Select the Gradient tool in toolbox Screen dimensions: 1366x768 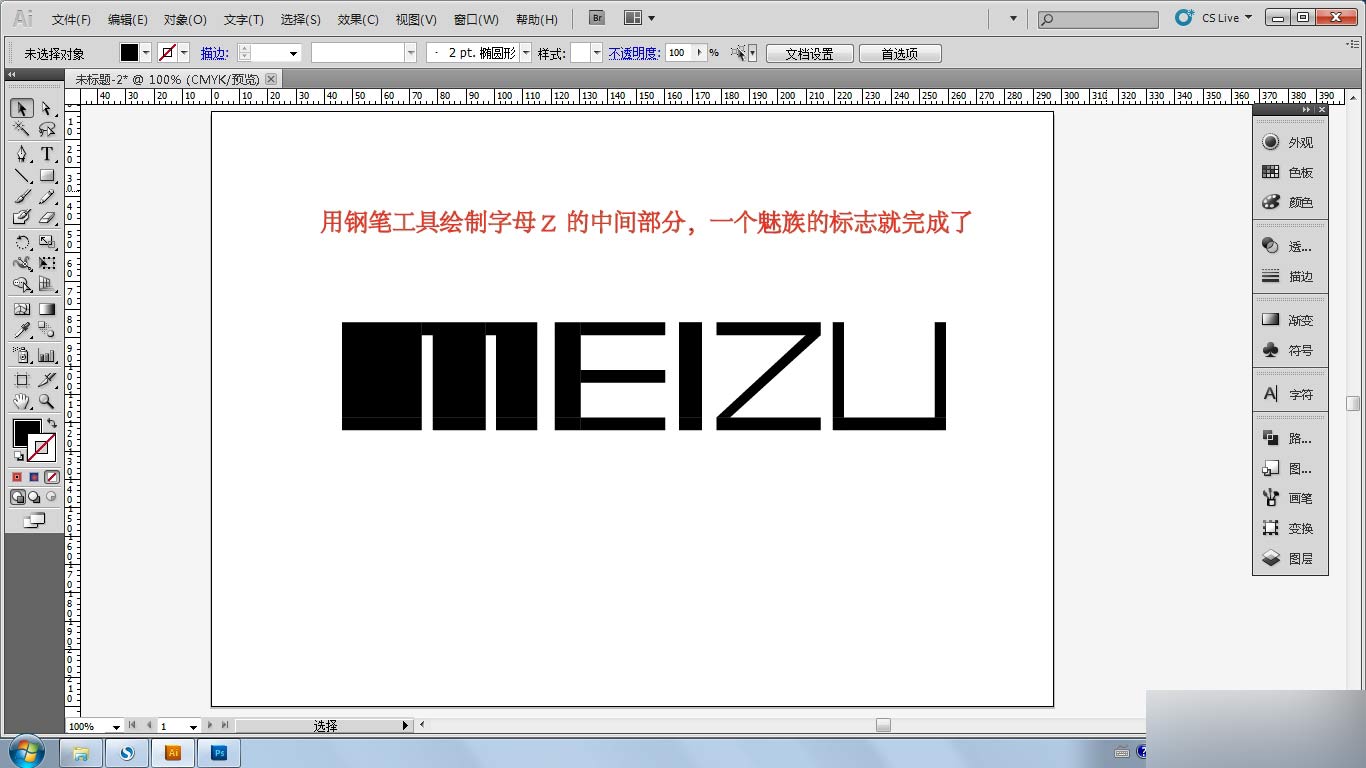click(x=46, y=309)
